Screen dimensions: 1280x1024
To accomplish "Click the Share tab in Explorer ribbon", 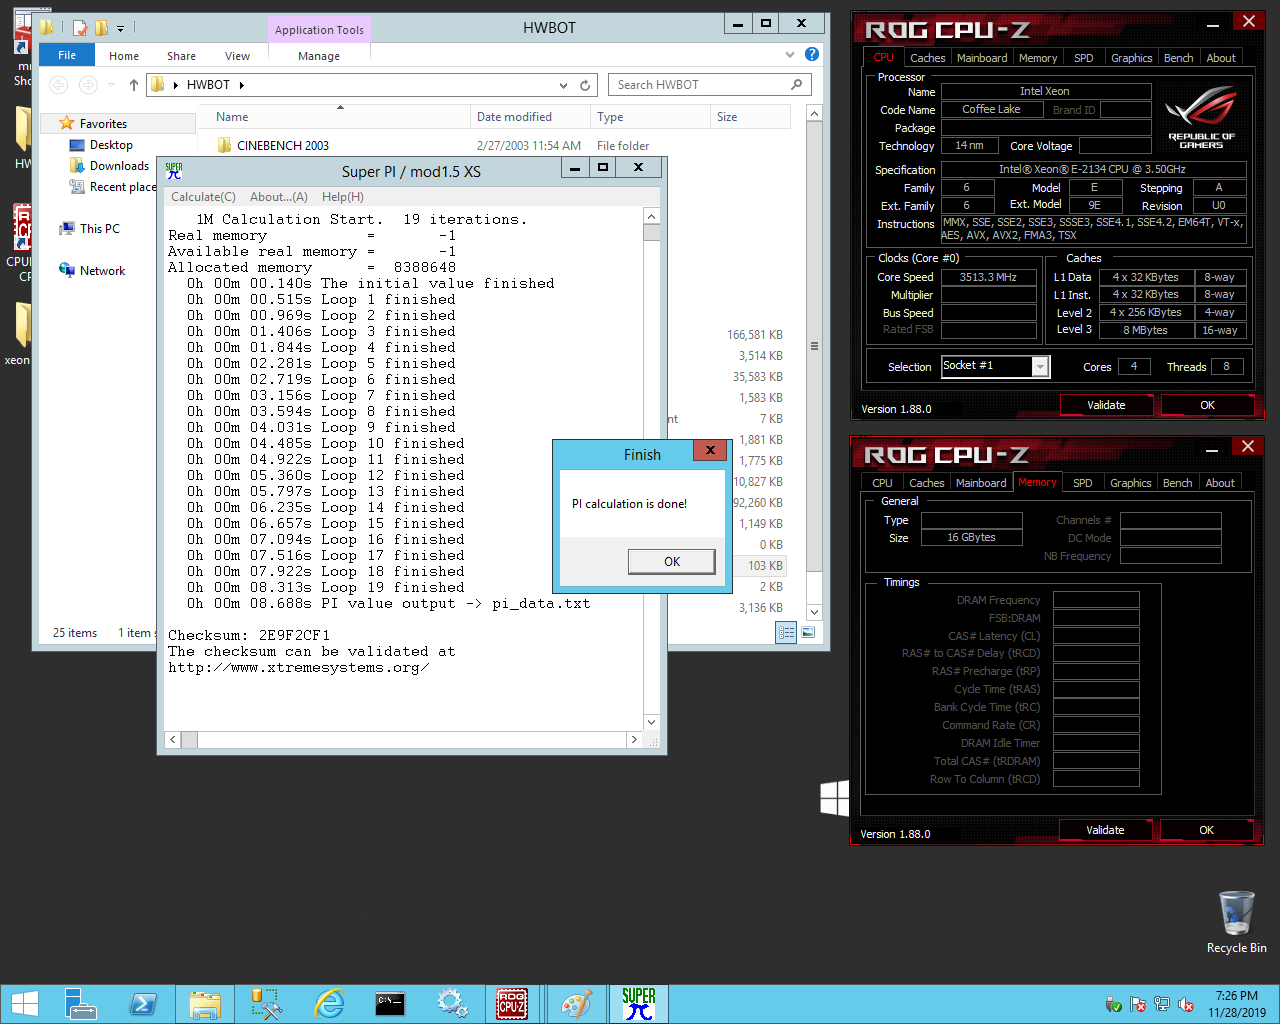I will (x=181, y=56).
